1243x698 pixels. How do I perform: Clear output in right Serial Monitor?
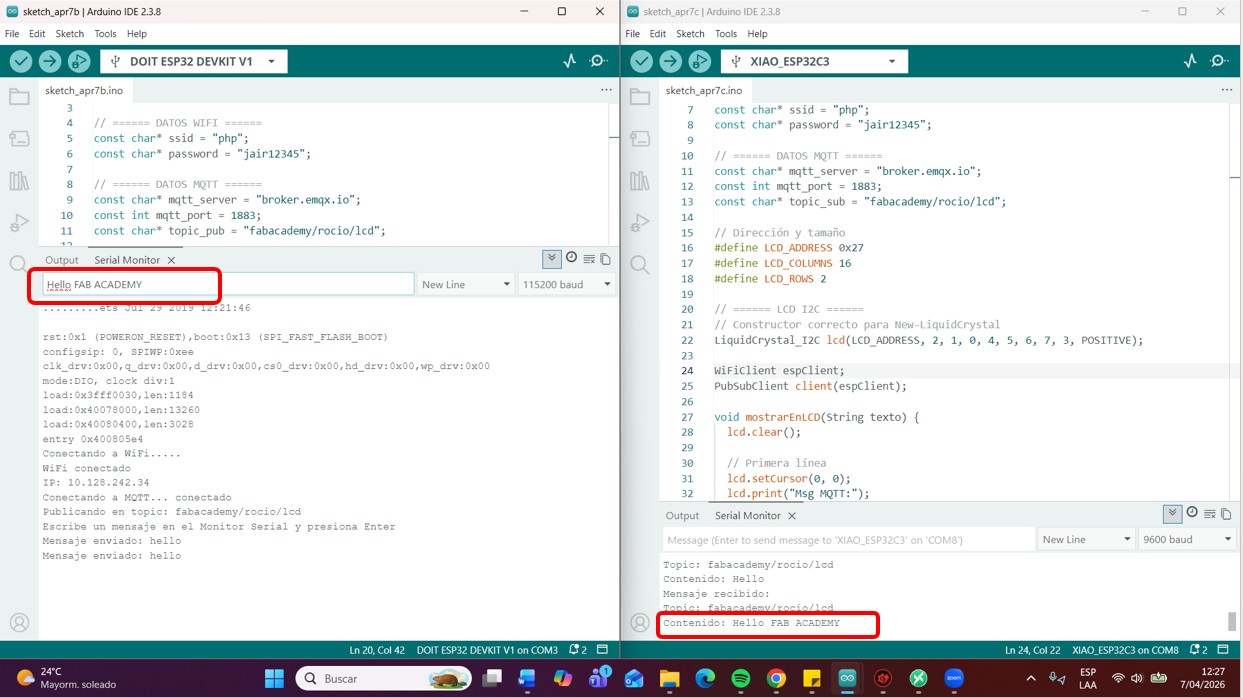pos(1209,514)
